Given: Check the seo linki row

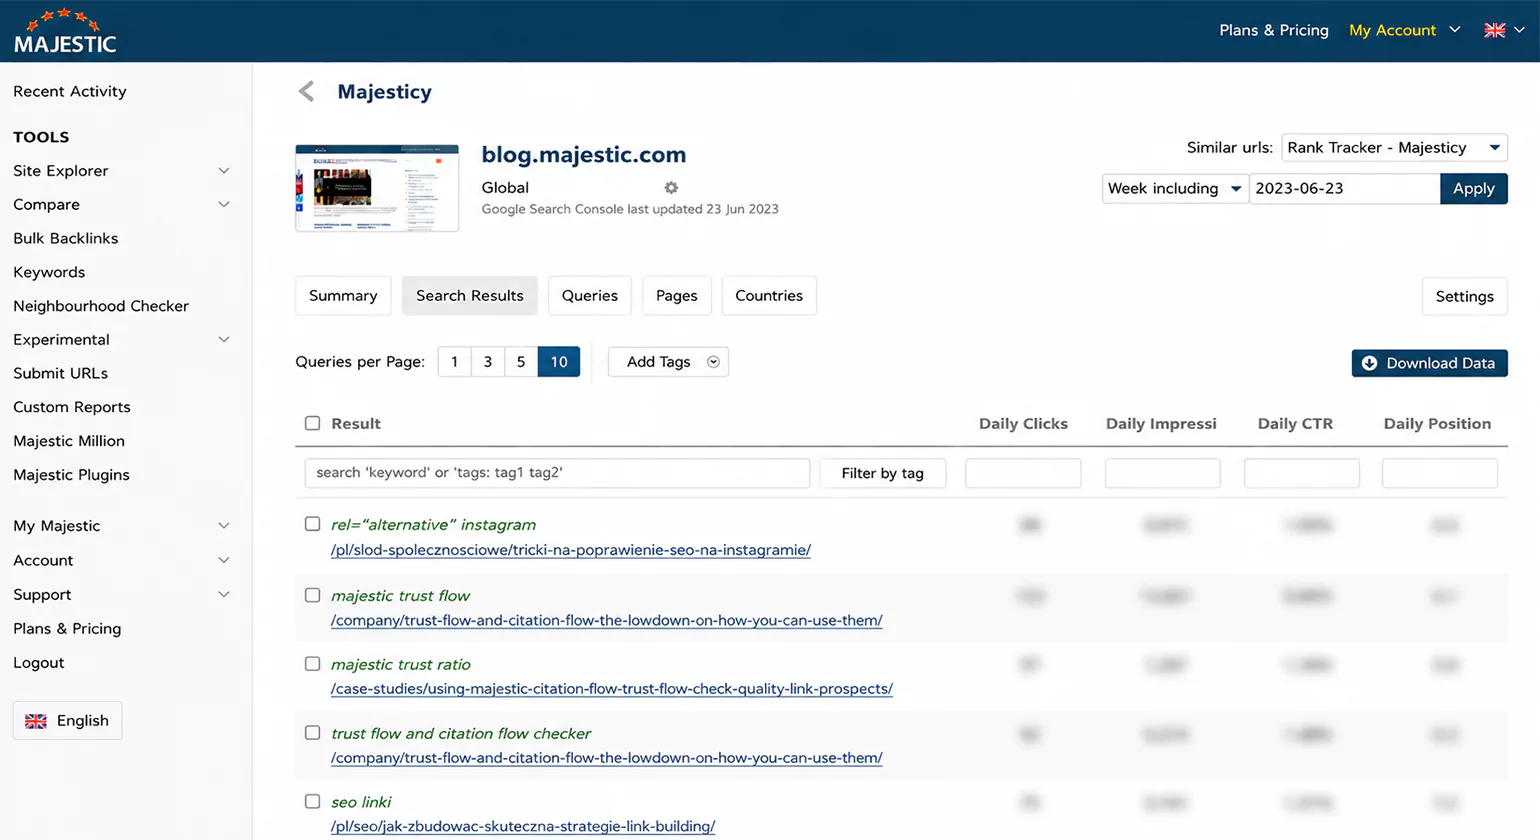Looking at the screenshot, I should click(x=313, y=802).
